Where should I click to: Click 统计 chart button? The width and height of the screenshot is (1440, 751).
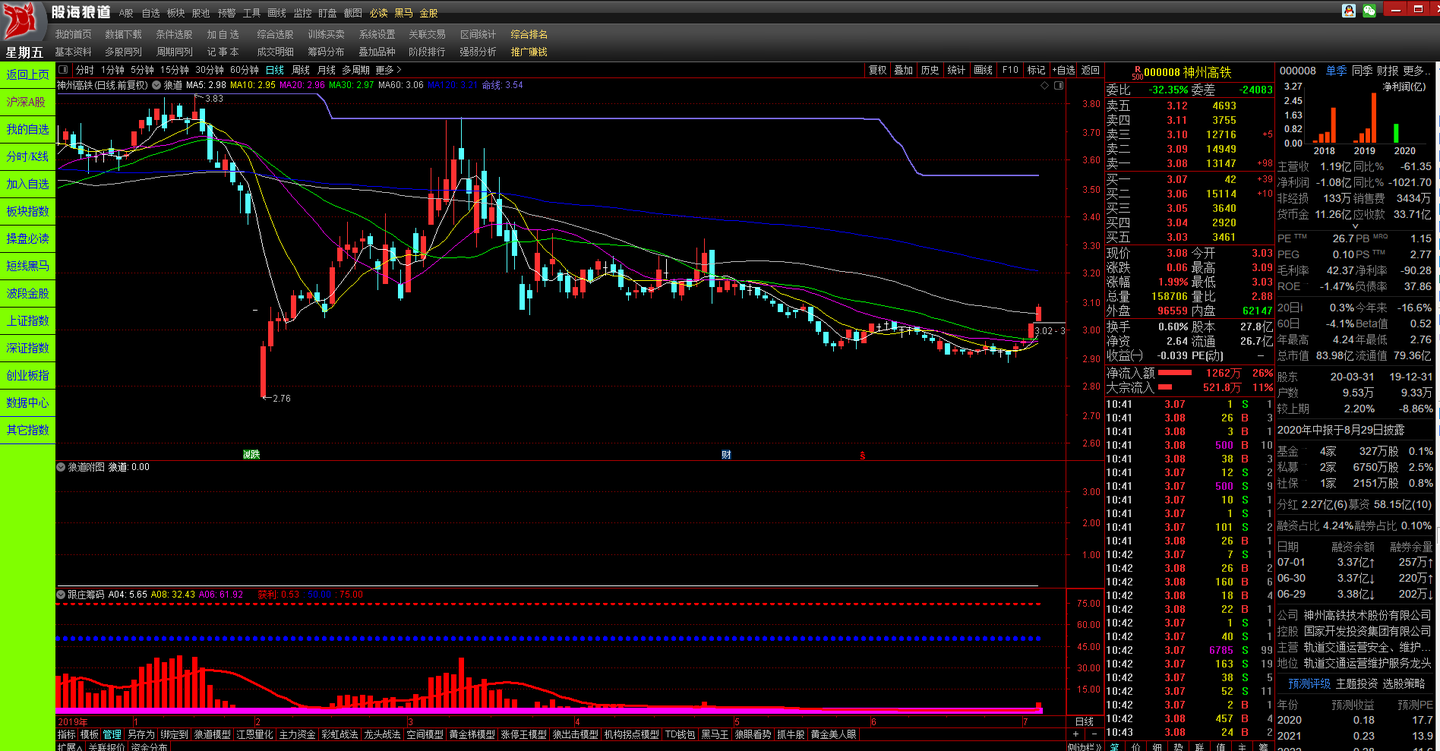coord(956,70)
